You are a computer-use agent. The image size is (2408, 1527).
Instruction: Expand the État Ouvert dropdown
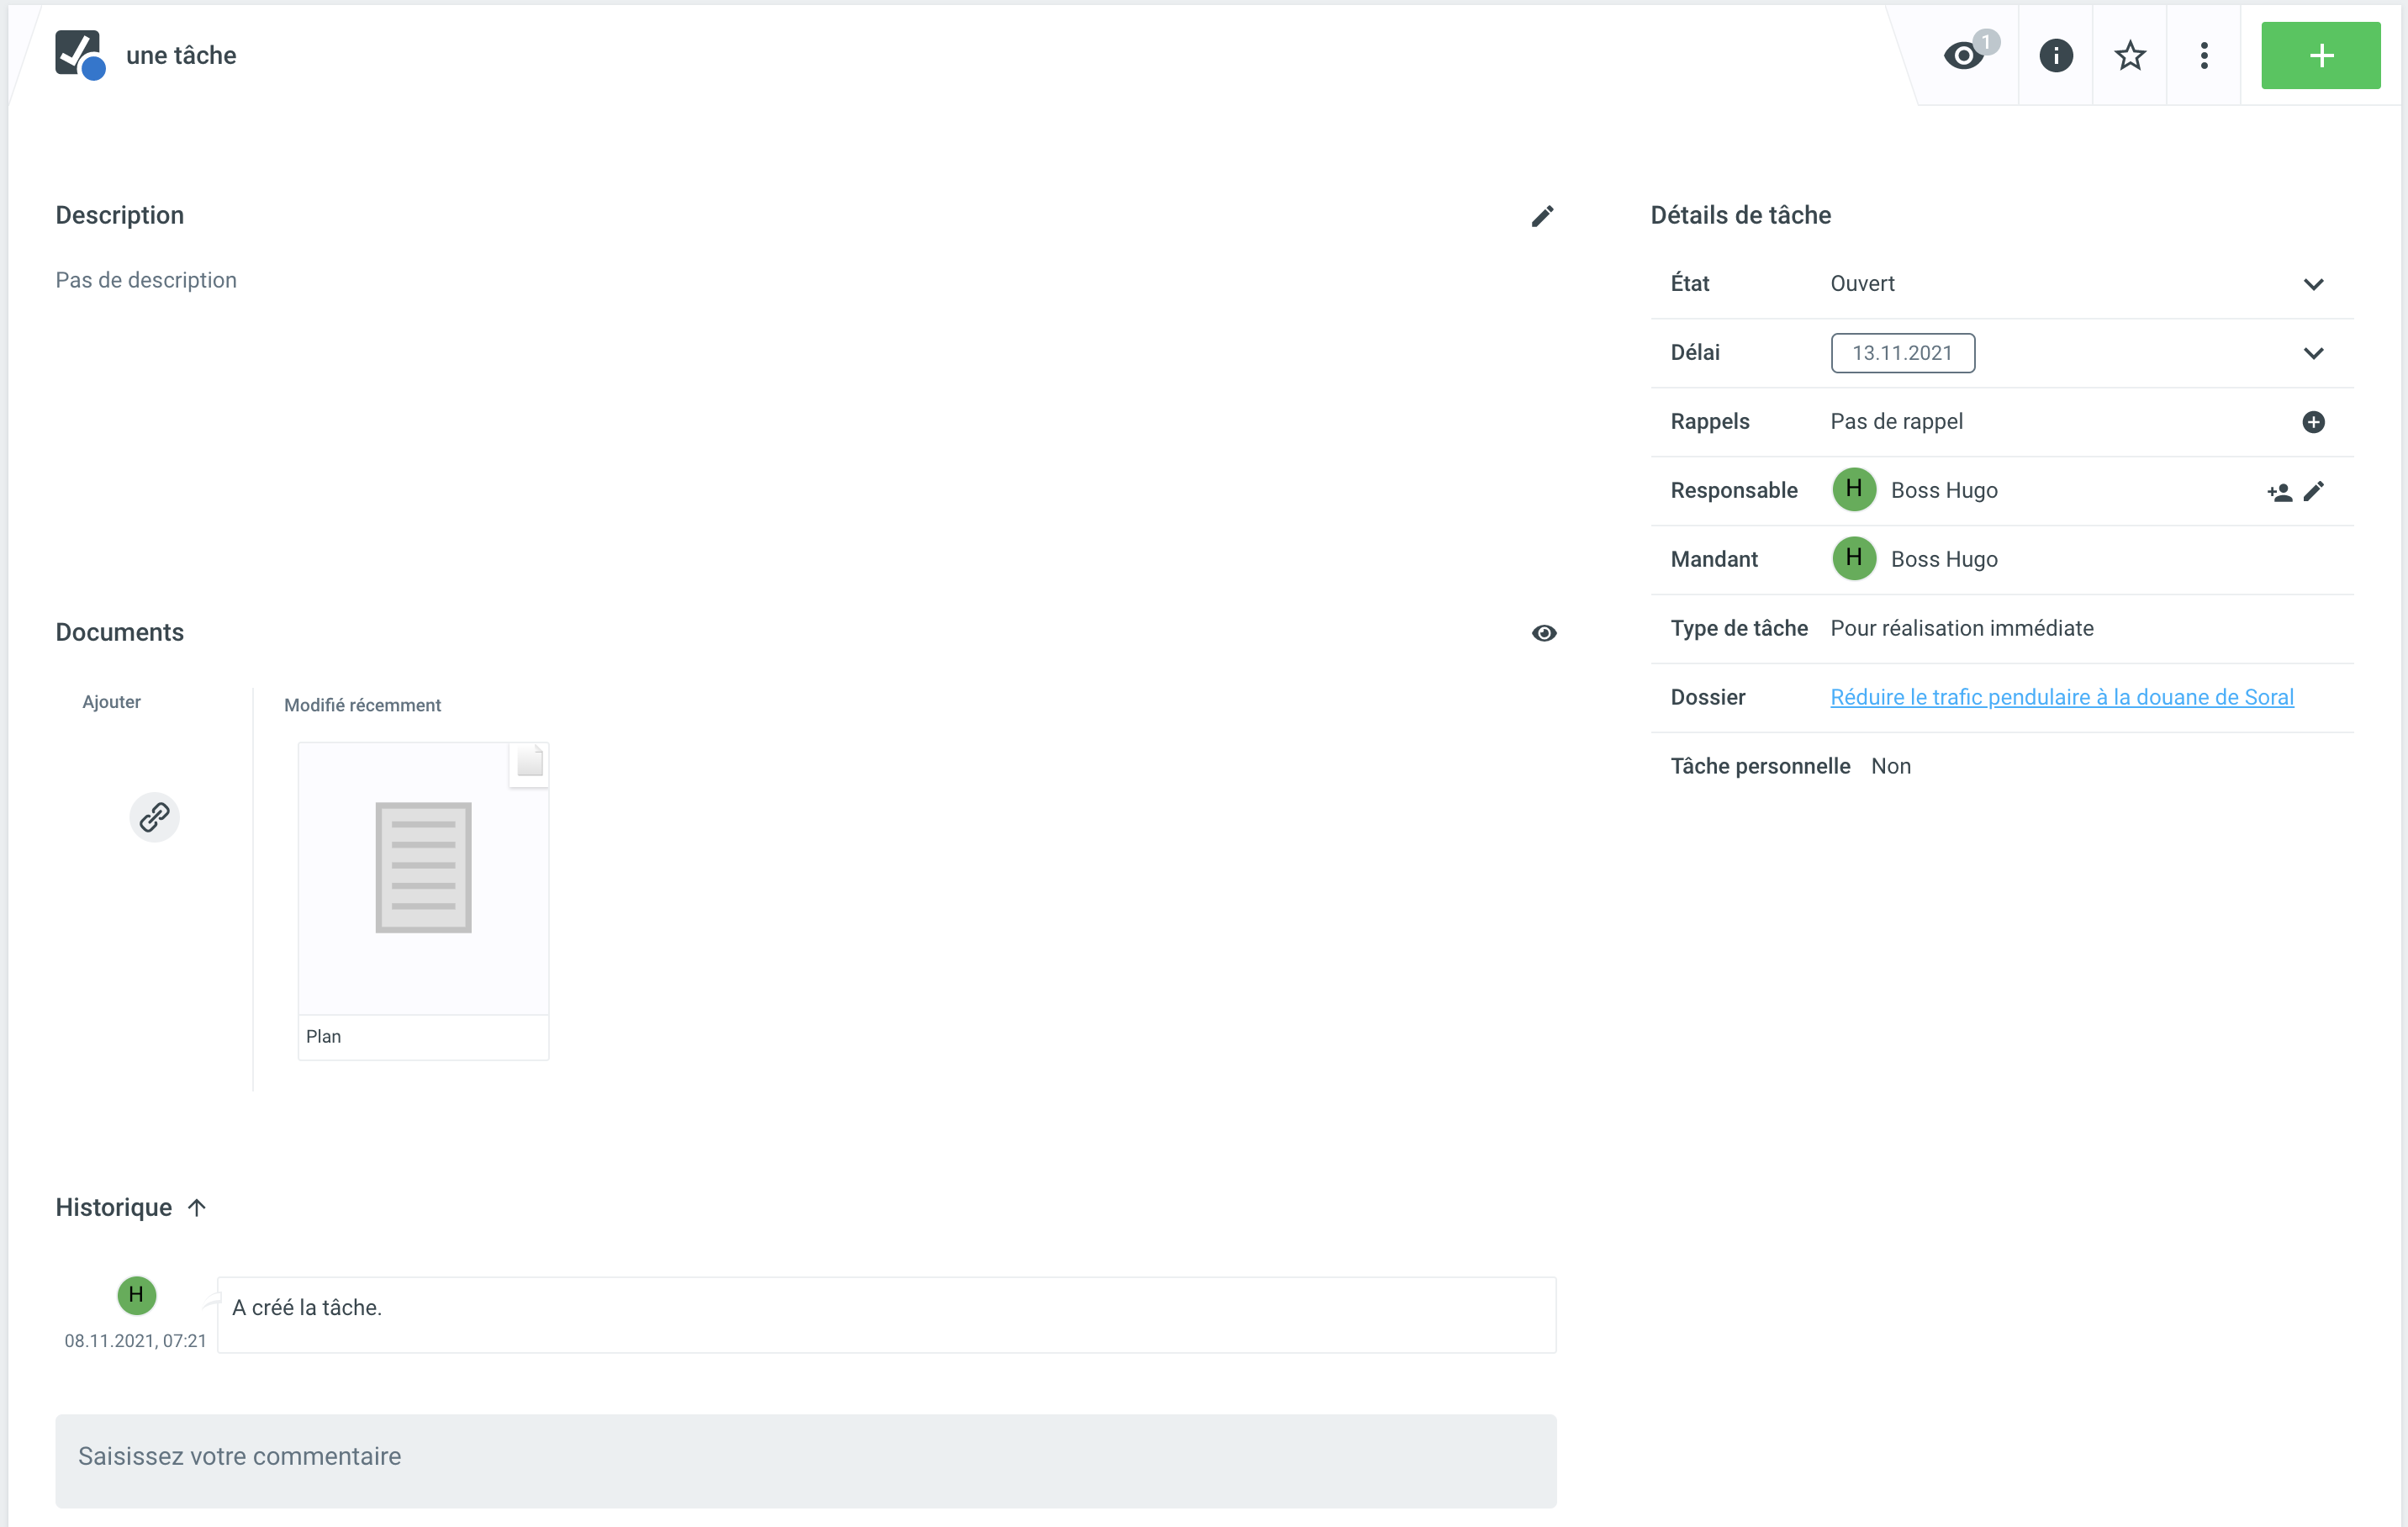[2313, 284]
